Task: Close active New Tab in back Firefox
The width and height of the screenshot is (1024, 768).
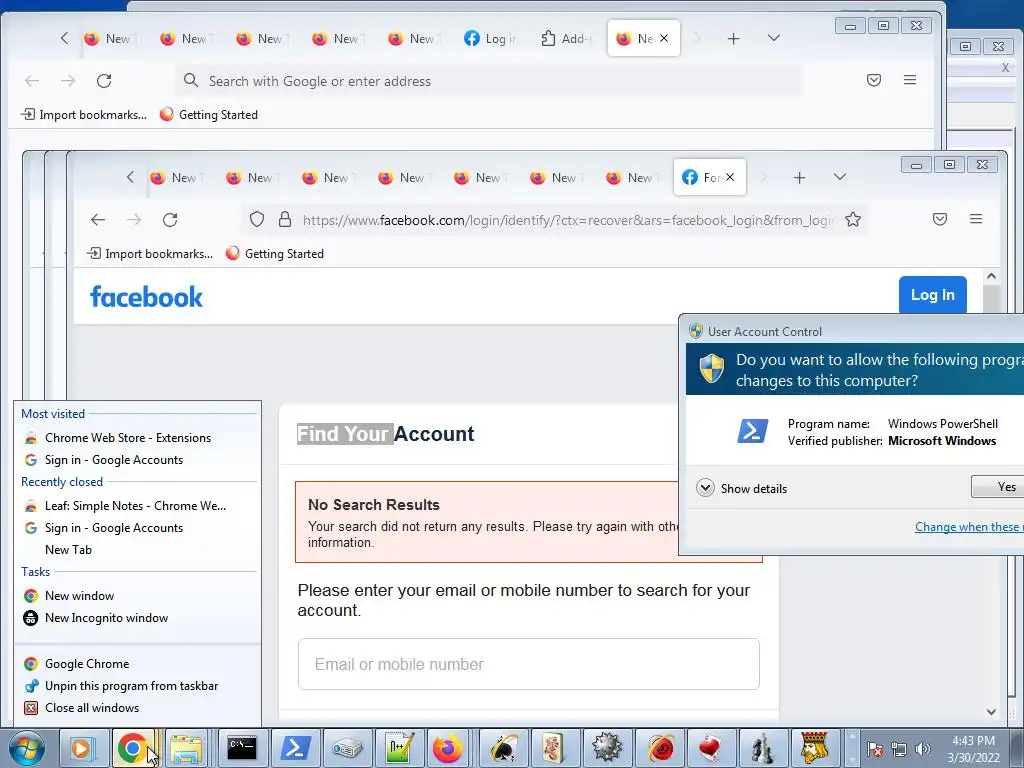Action: (664, 38)
